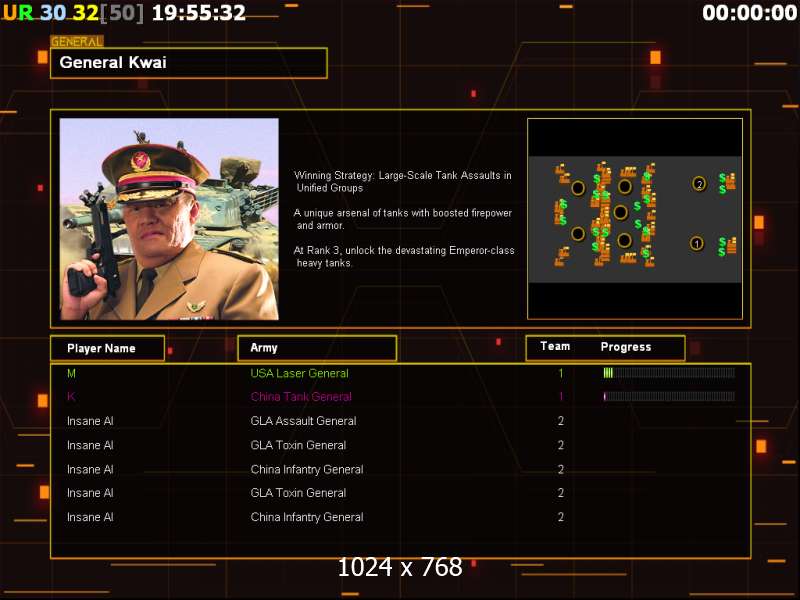The image size is (800, 600).
Task: Click the 'At Rank 3' Emperor-class tanks text
Action: point(404,257)
